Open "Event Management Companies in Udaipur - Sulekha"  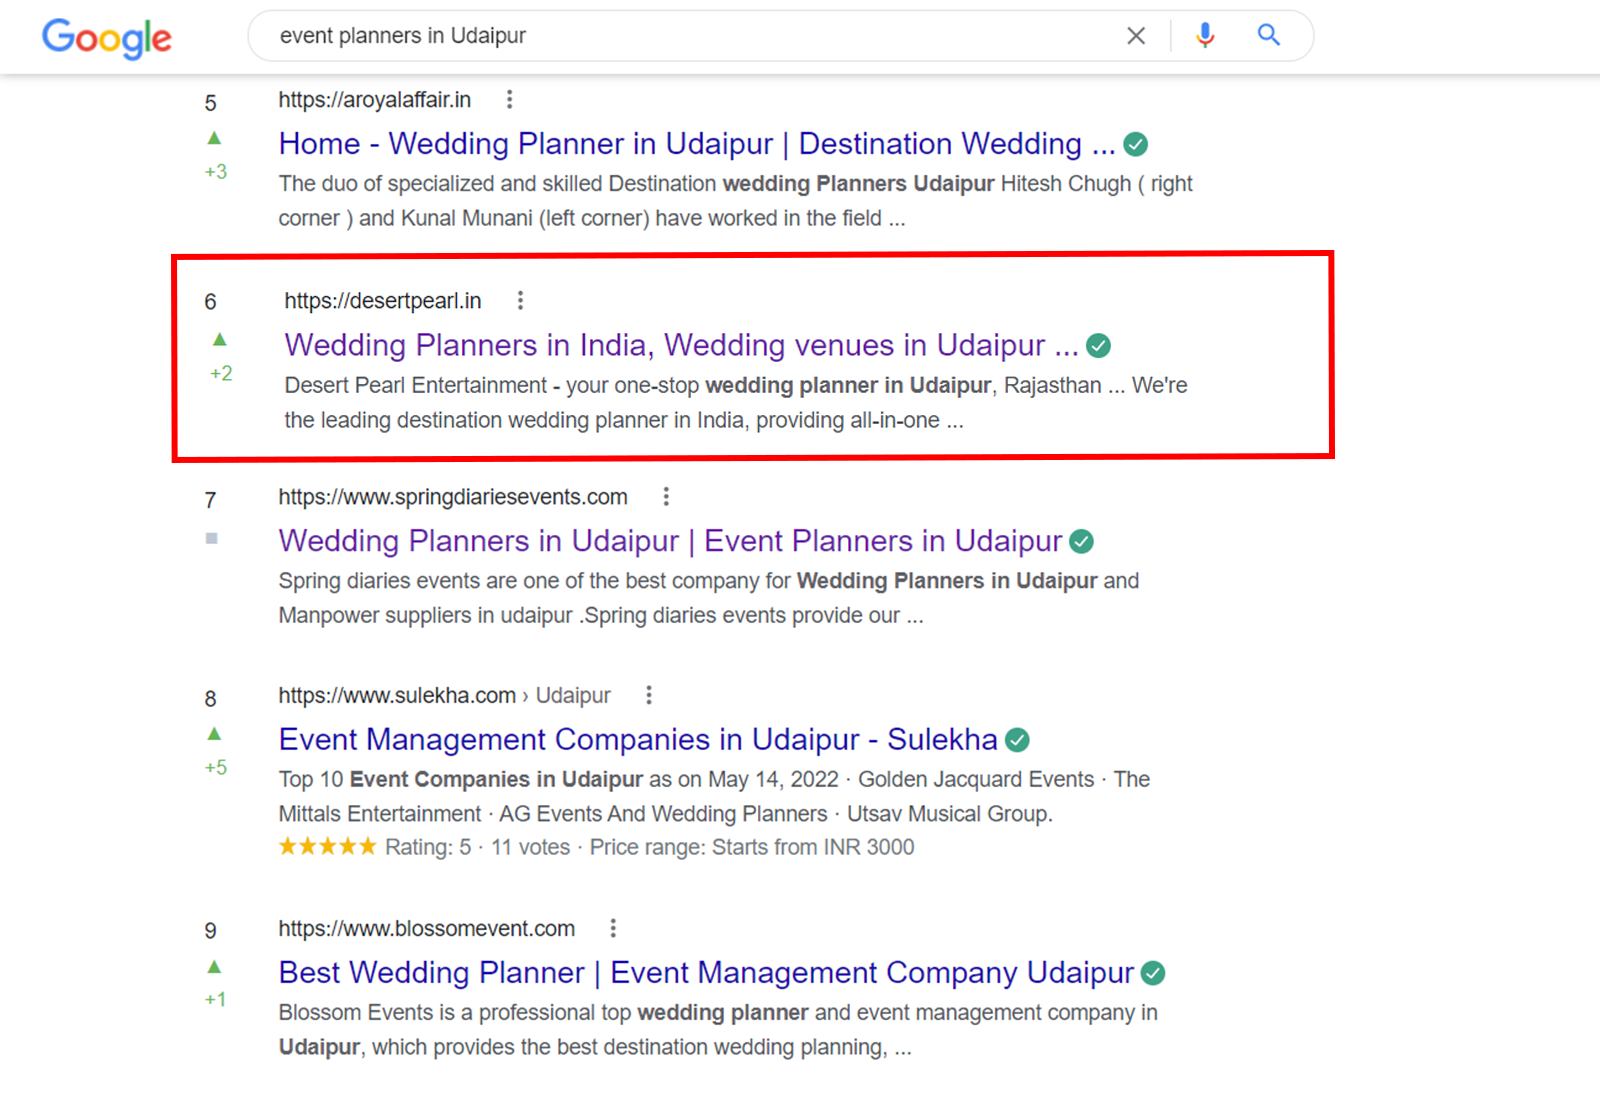638,739
